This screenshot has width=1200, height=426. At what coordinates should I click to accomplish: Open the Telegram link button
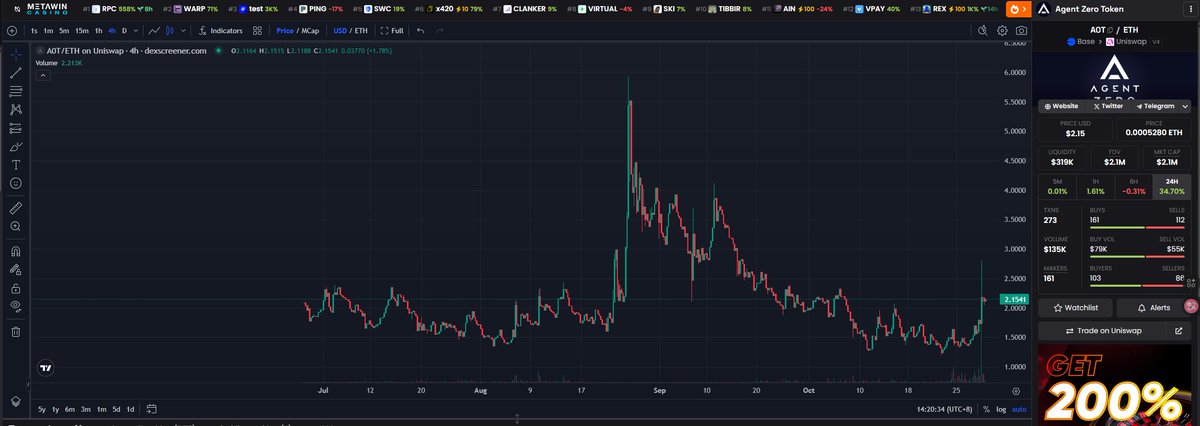[1155, 106]
